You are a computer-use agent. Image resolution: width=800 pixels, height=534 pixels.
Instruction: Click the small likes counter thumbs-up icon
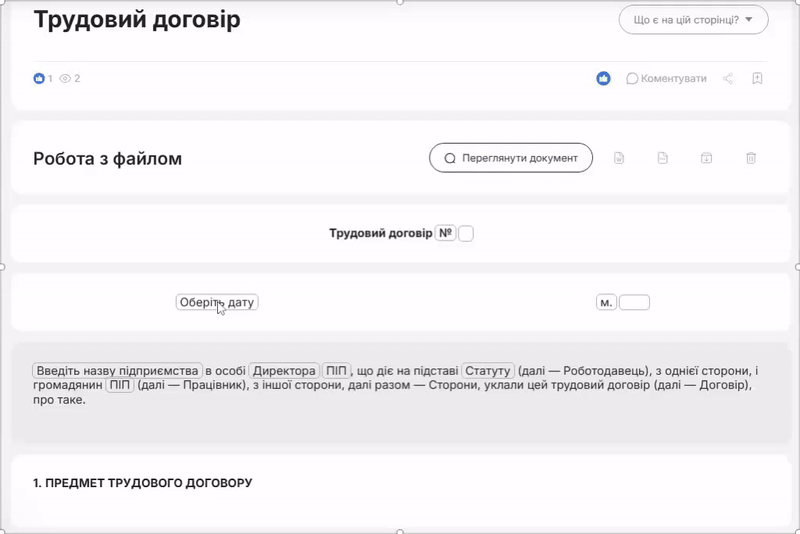(39, 78)
